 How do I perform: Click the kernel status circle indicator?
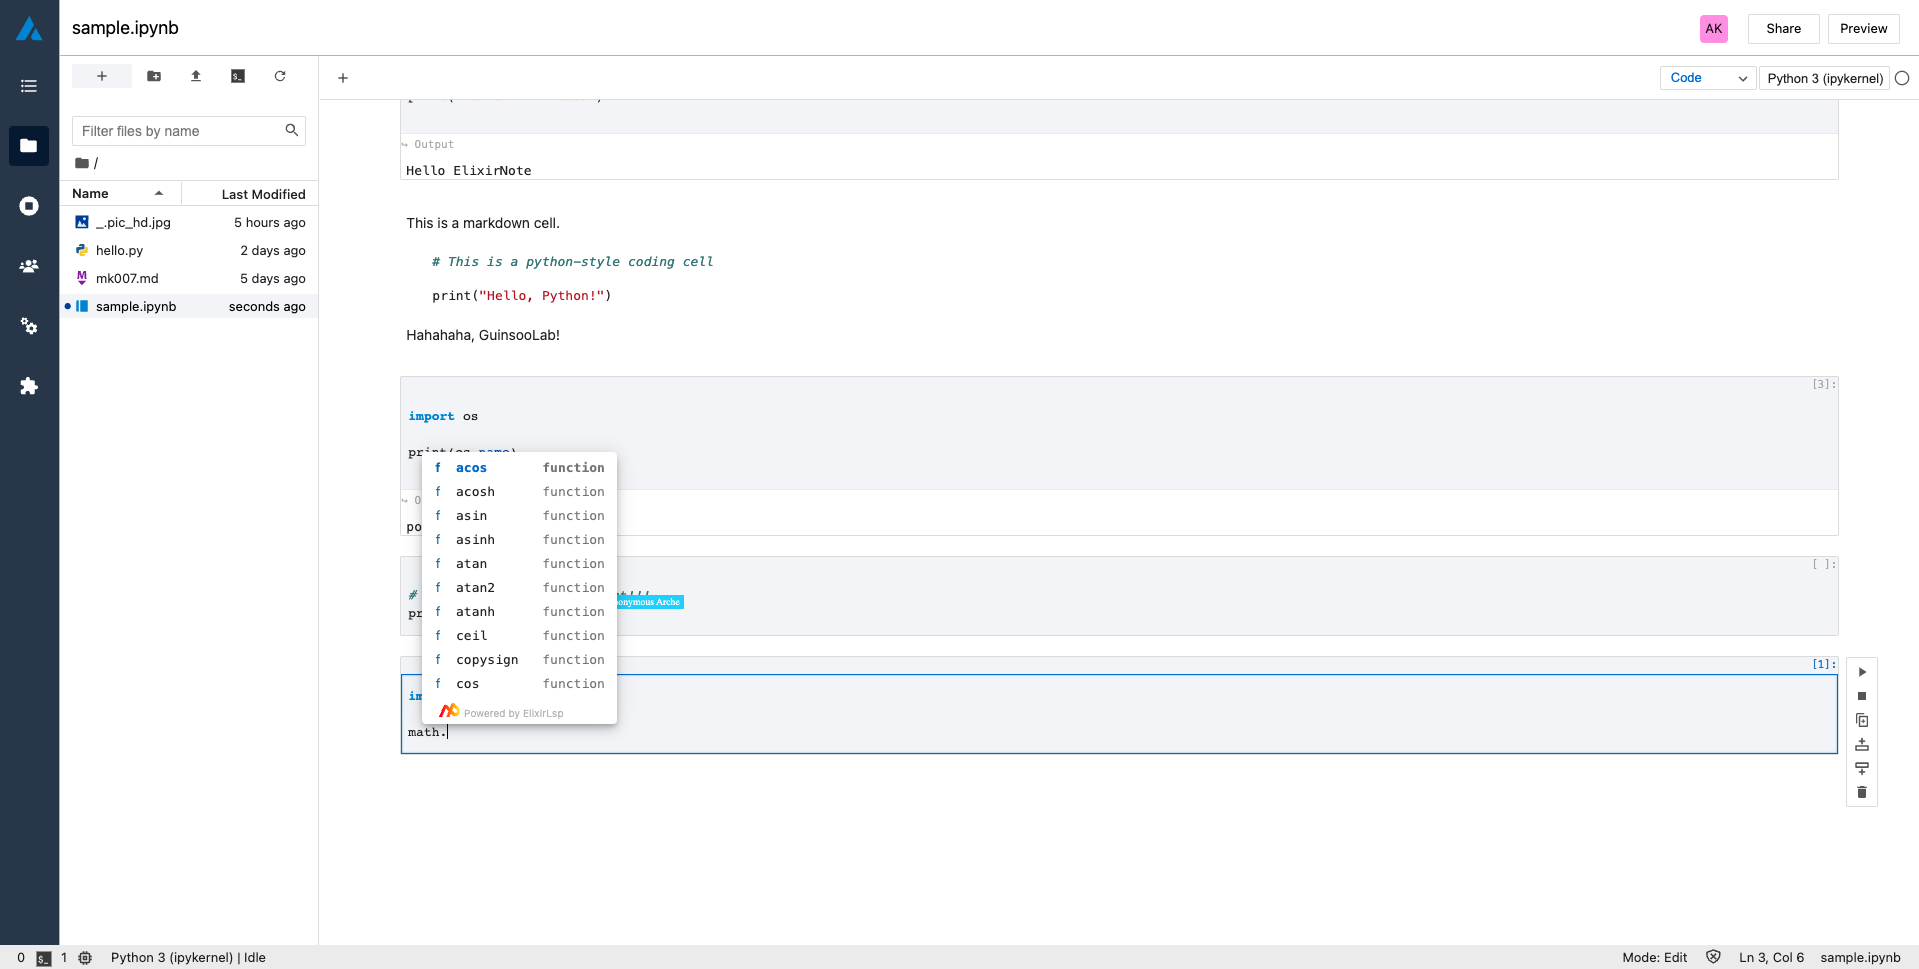point(1902,78)
